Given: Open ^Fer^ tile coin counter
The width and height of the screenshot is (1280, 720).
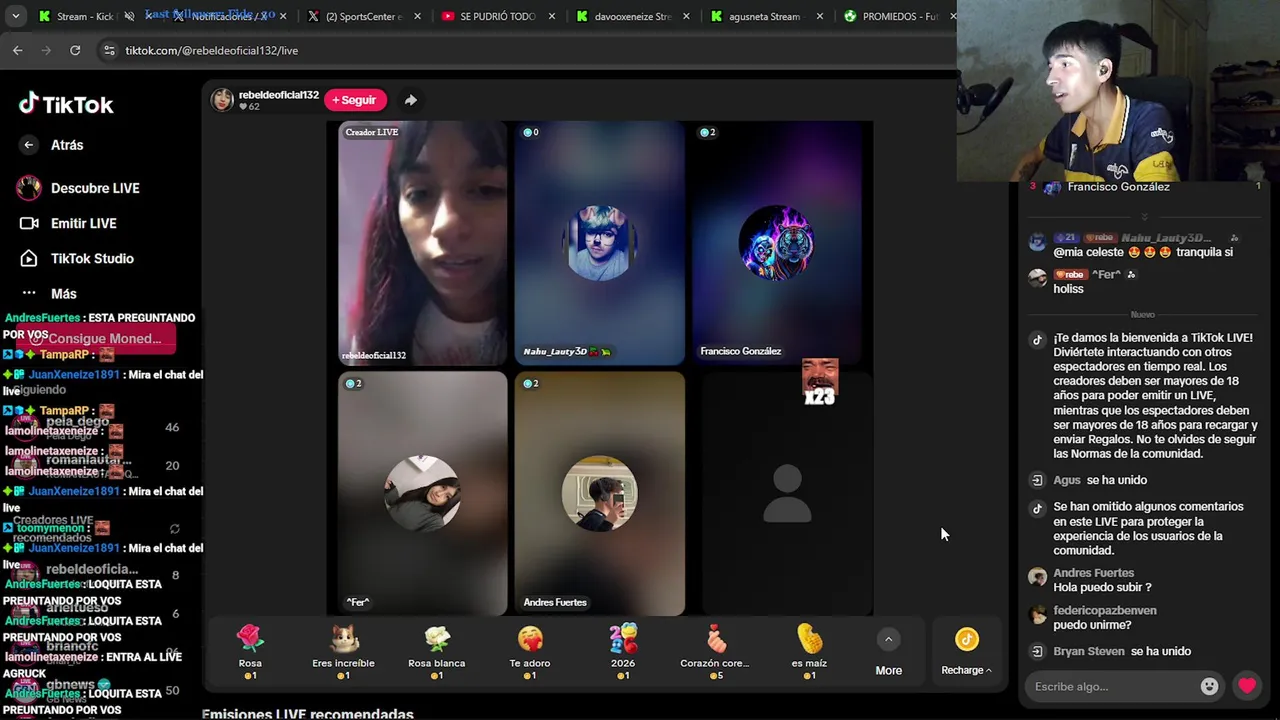Looking at the screenshot, I should click(x=352, y=383).
